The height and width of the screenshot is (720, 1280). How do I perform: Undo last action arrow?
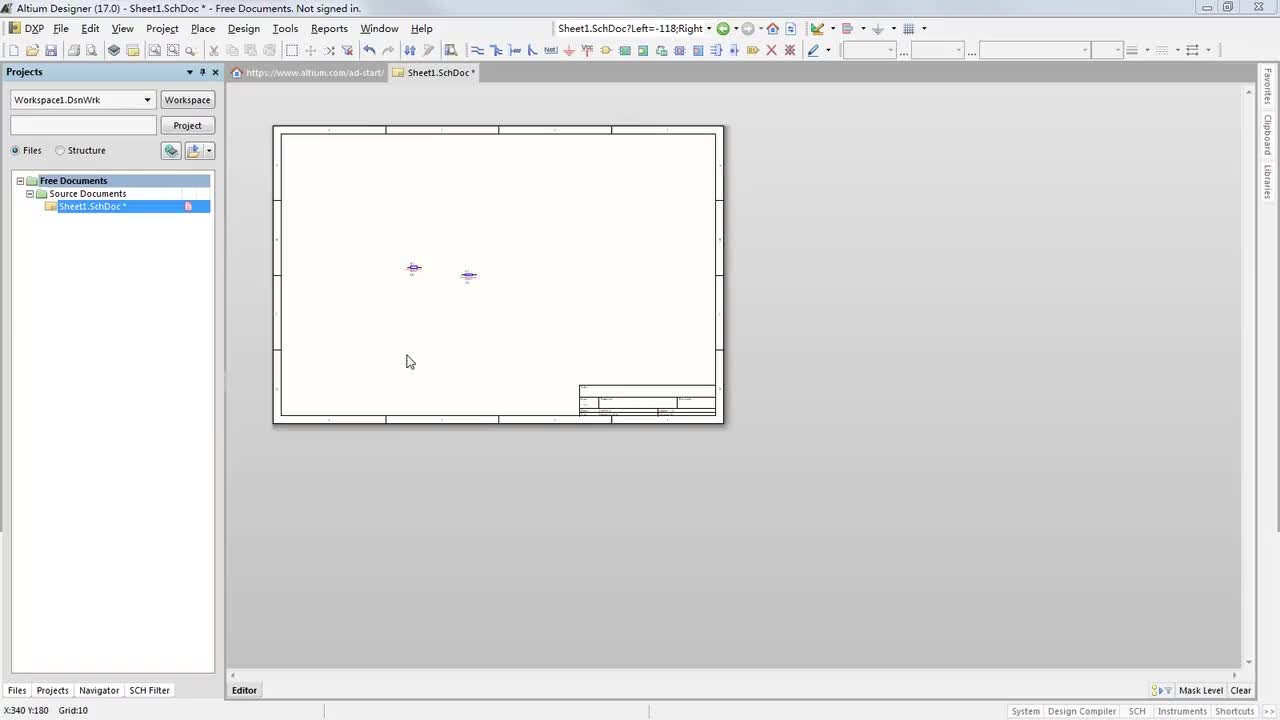[x=369, y=50]
